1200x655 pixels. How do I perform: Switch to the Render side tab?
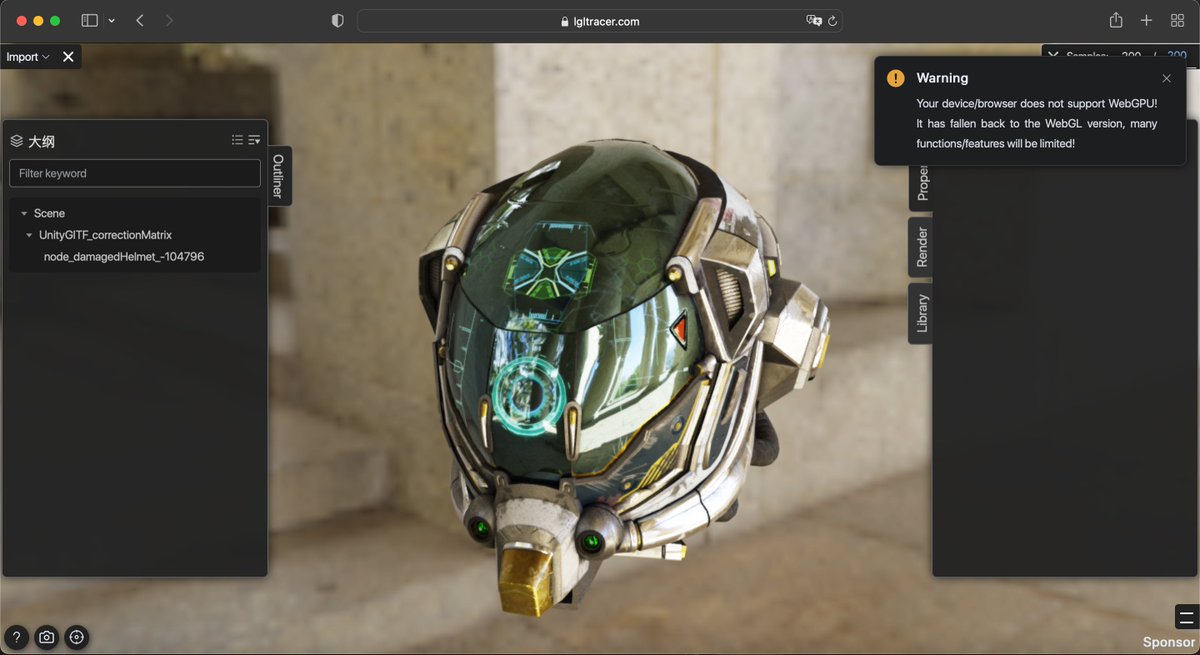point(921,247)
